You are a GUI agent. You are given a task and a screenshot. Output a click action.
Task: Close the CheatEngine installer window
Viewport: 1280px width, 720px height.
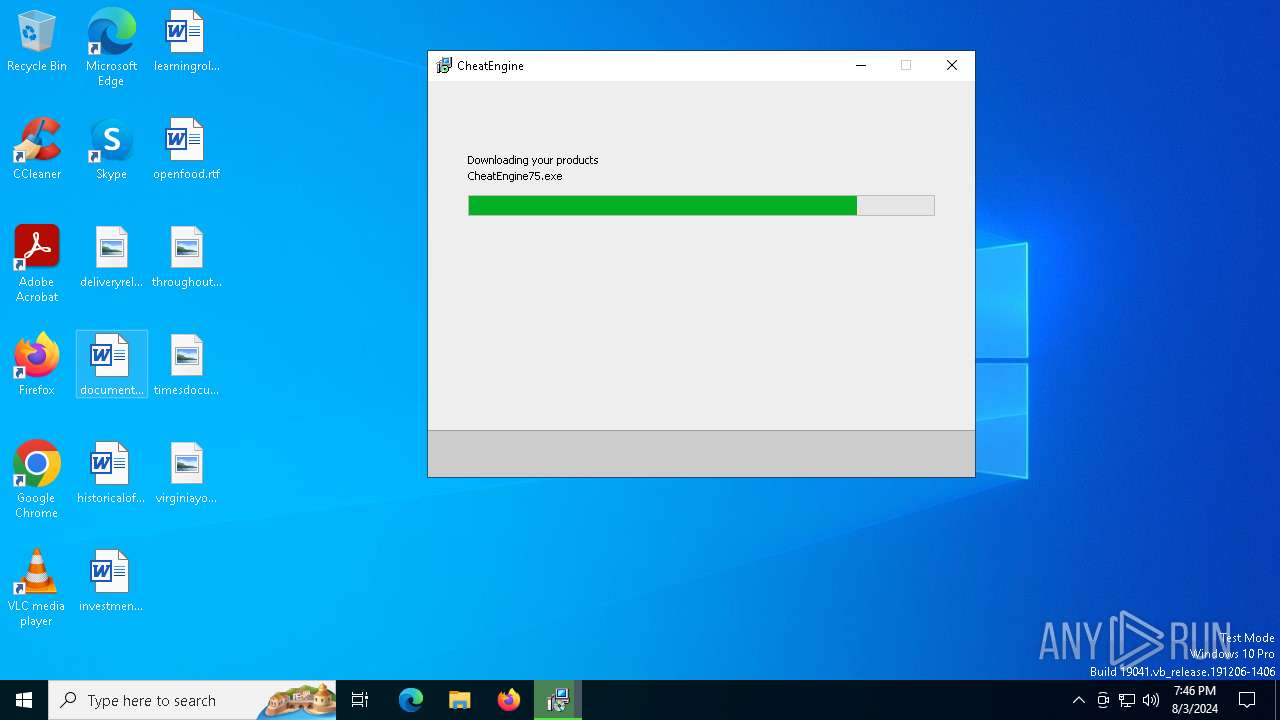point(952,66)
